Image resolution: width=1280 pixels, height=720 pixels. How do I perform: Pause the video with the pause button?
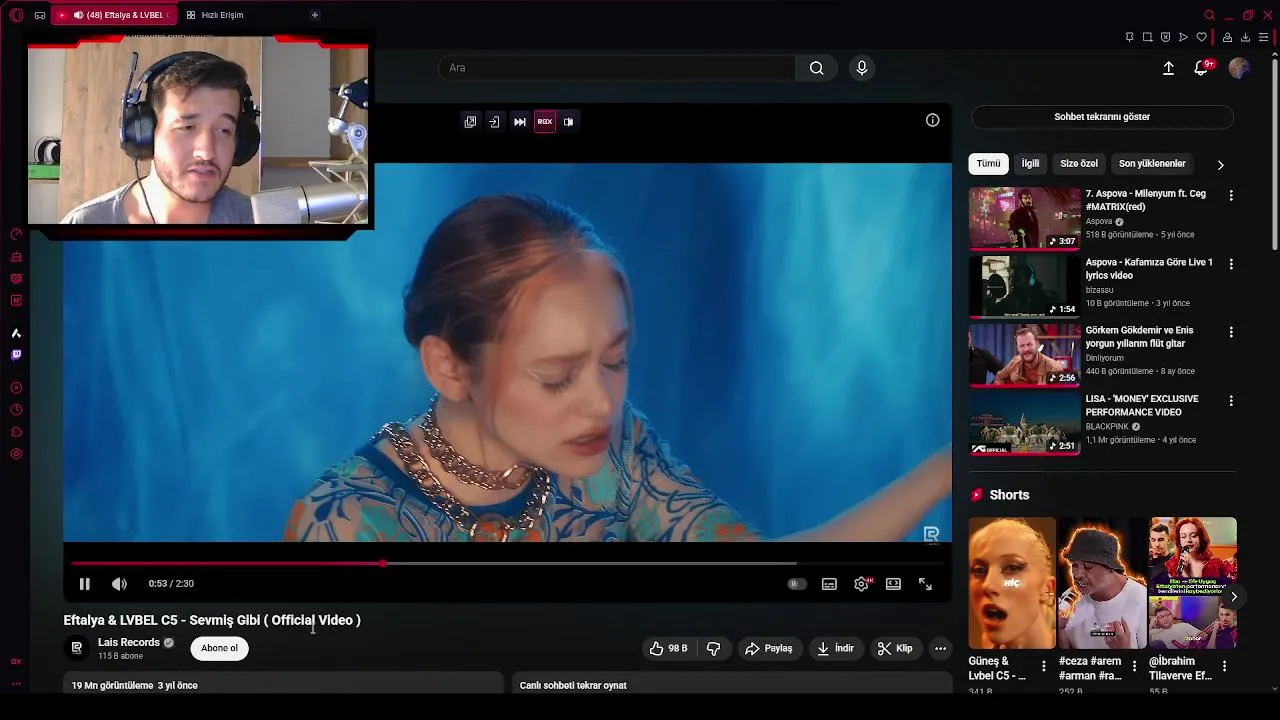[x=84, y=584]
